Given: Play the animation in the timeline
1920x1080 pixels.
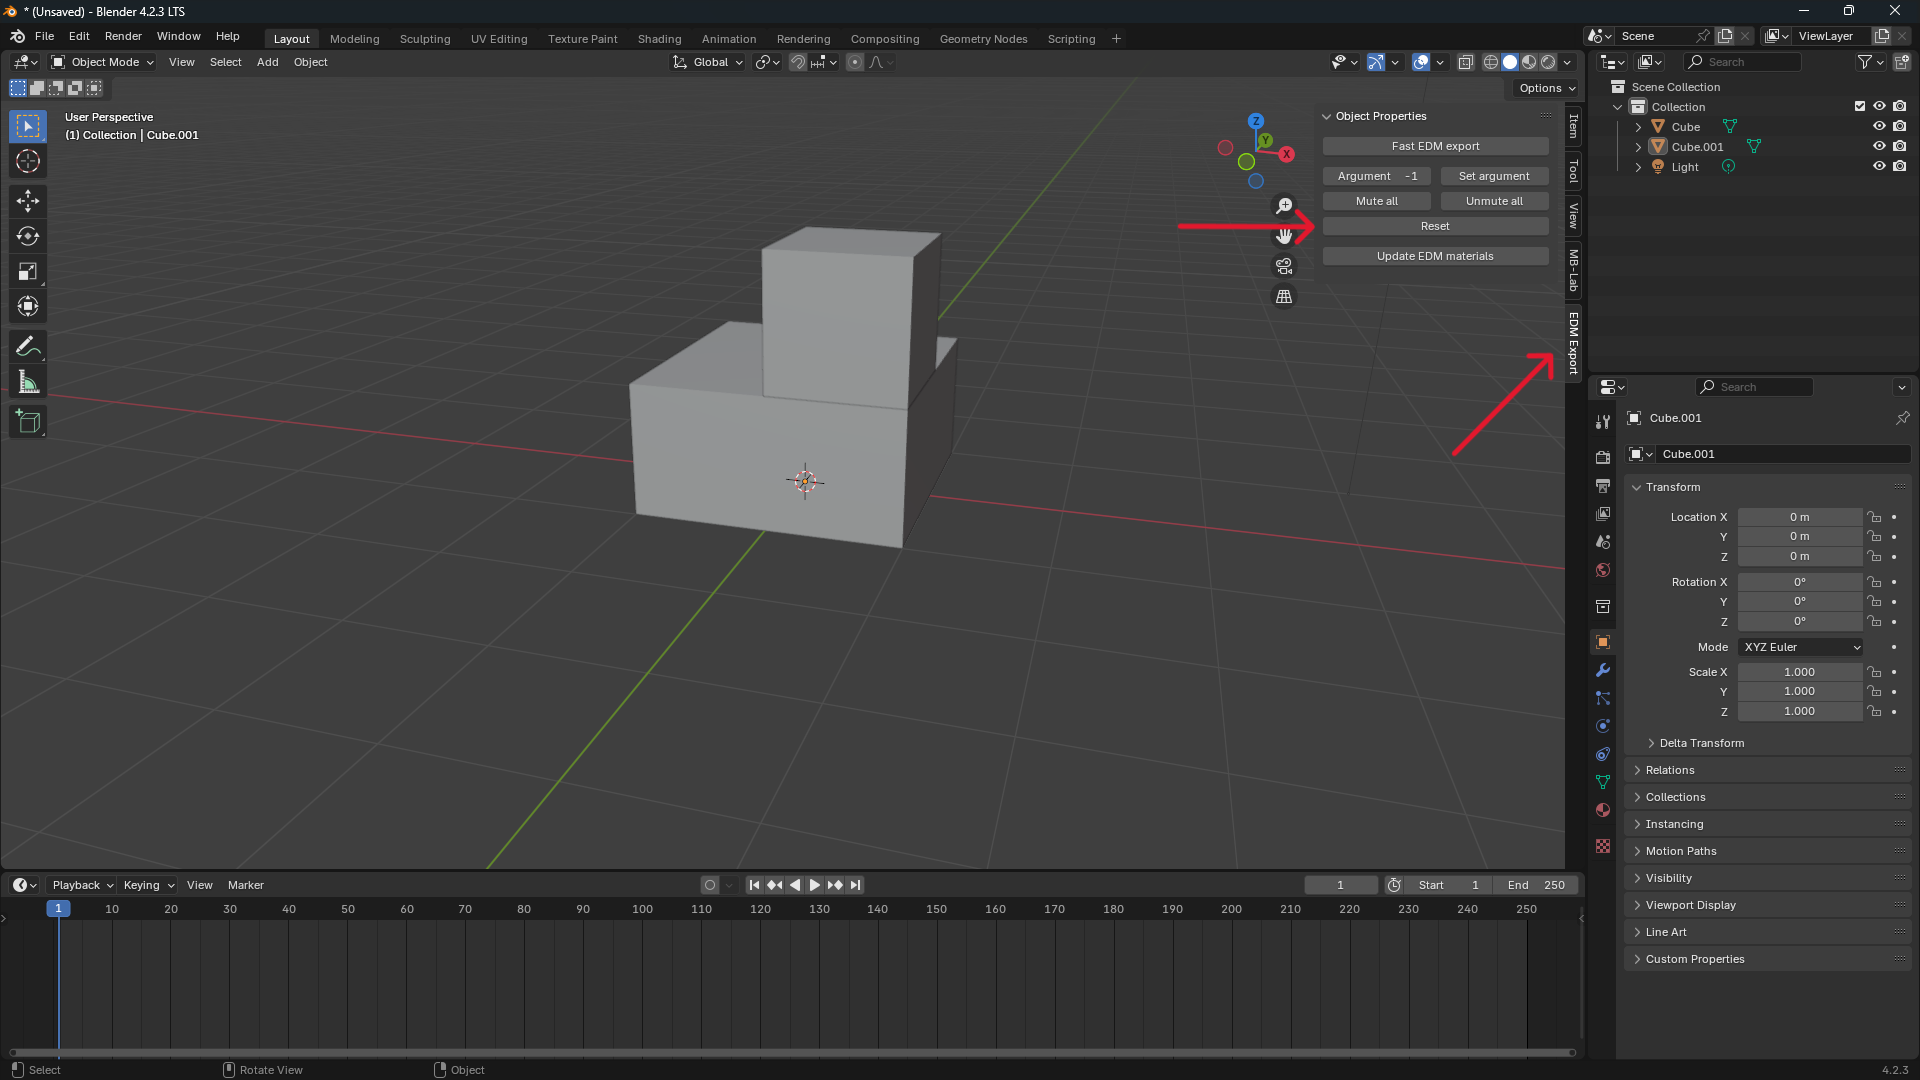Looking at the screenshot, I should tap(814, 885).
